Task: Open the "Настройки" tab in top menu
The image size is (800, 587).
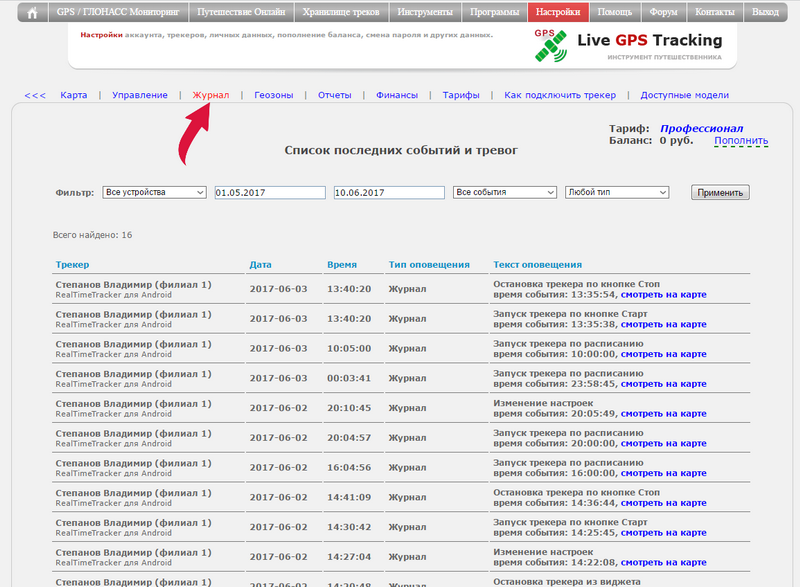Action: tap(557, 13)
